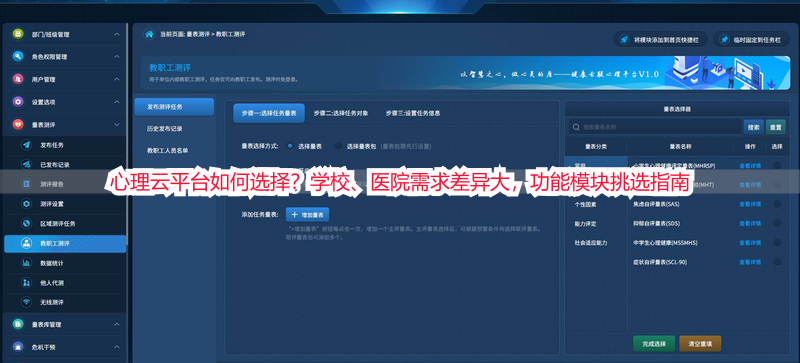Open 数据统计 via its chart icon
Screen dimensions: 800x363
tap(27, 263)
